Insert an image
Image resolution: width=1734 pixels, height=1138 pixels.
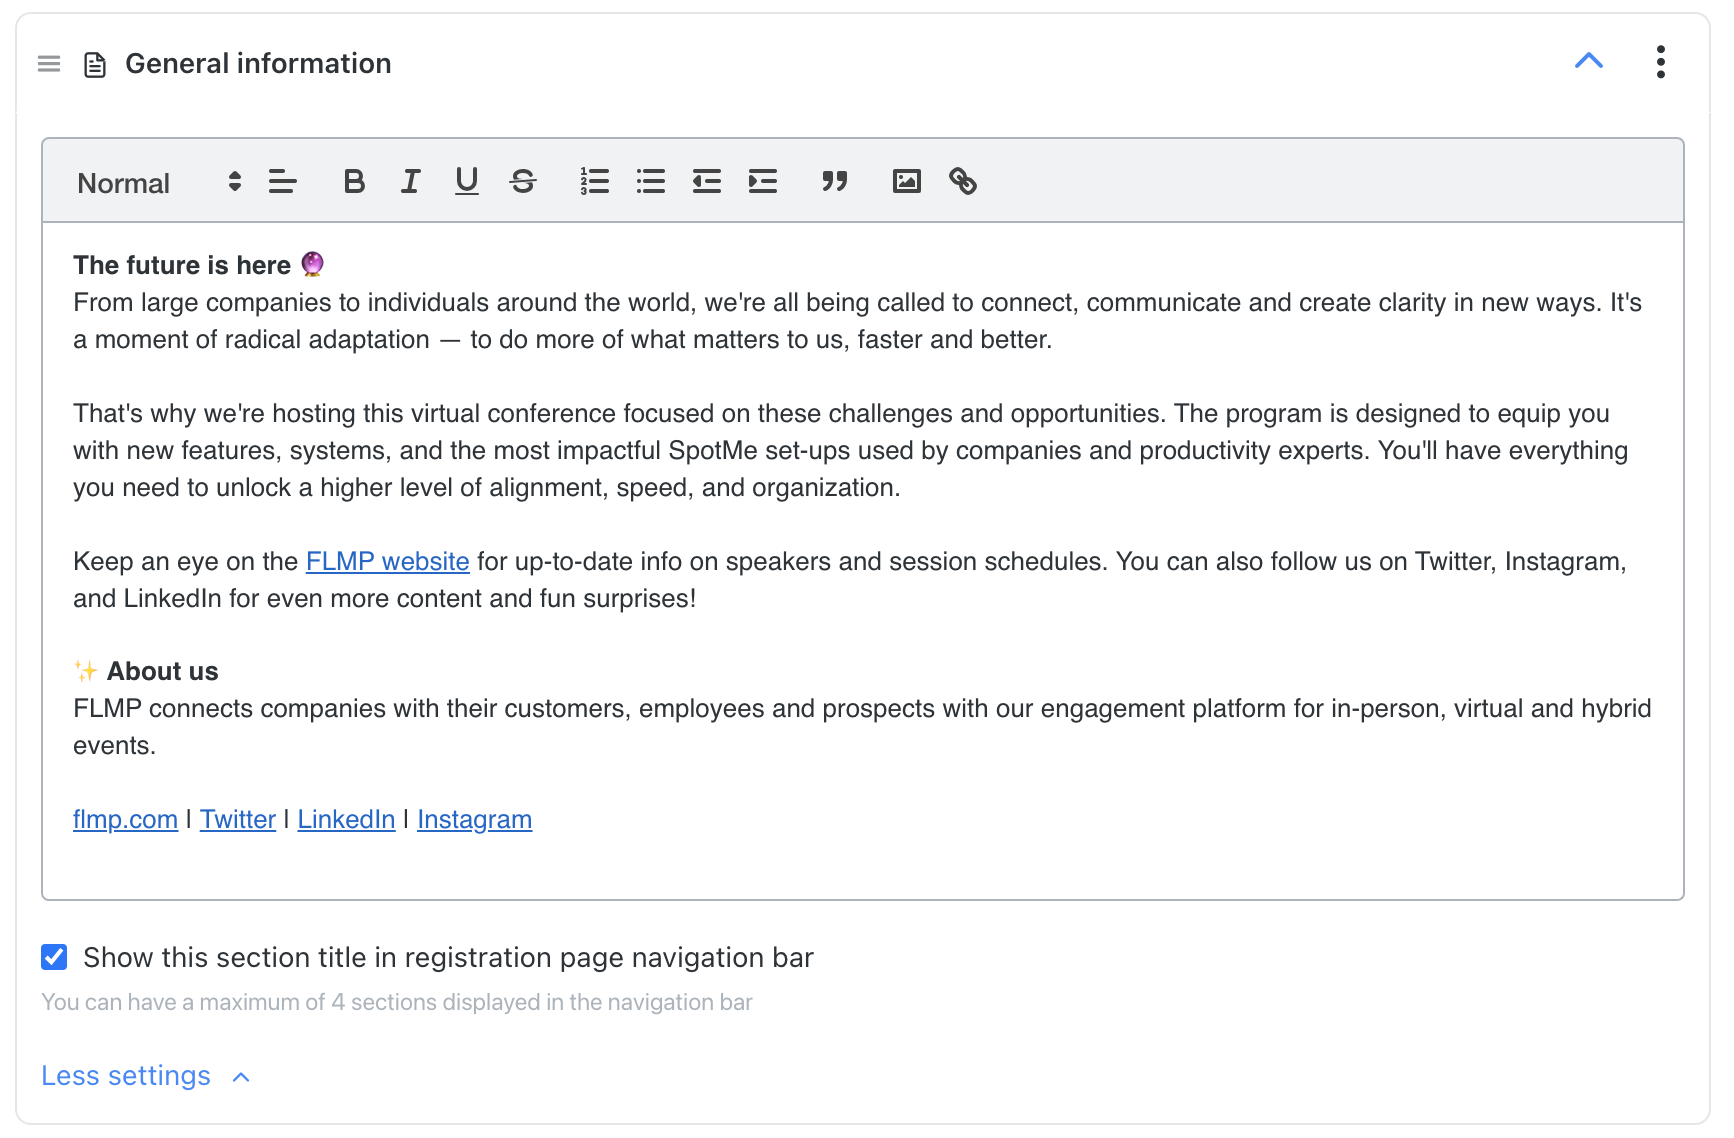coord(906,181)
